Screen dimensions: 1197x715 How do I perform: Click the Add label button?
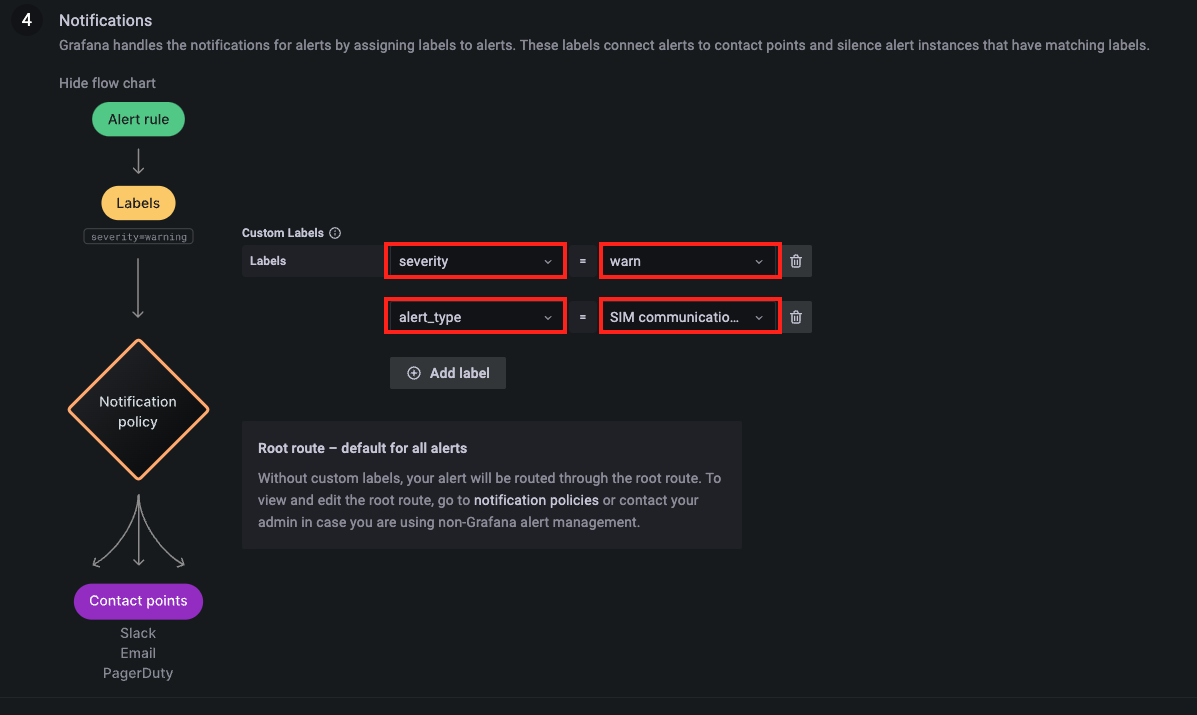point(447,373)
